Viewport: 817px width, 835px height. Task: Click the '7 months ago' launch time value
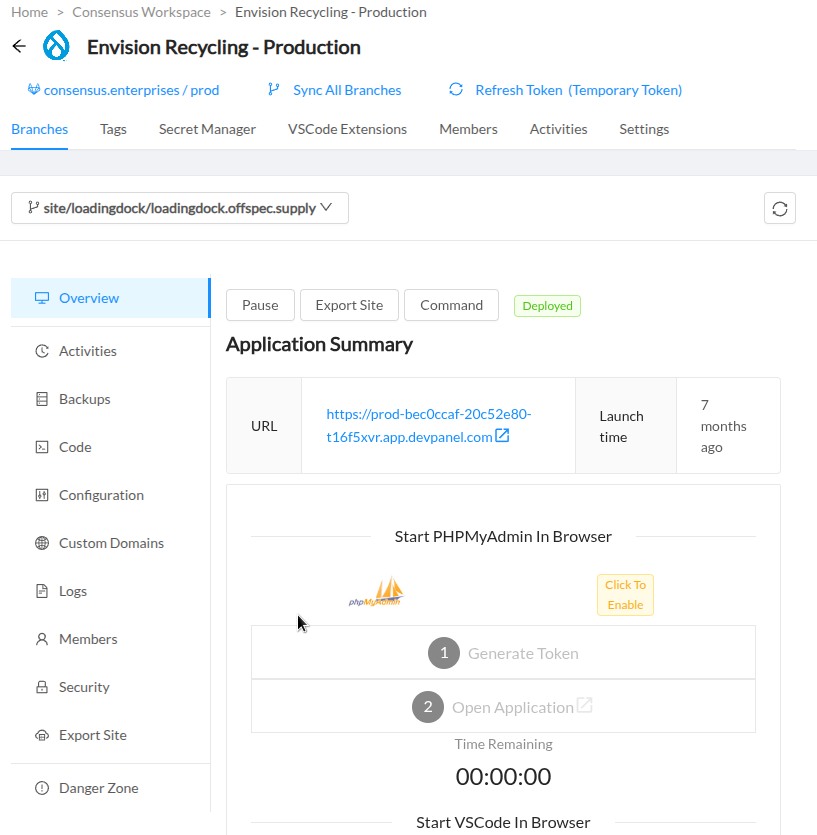[723, 425]
